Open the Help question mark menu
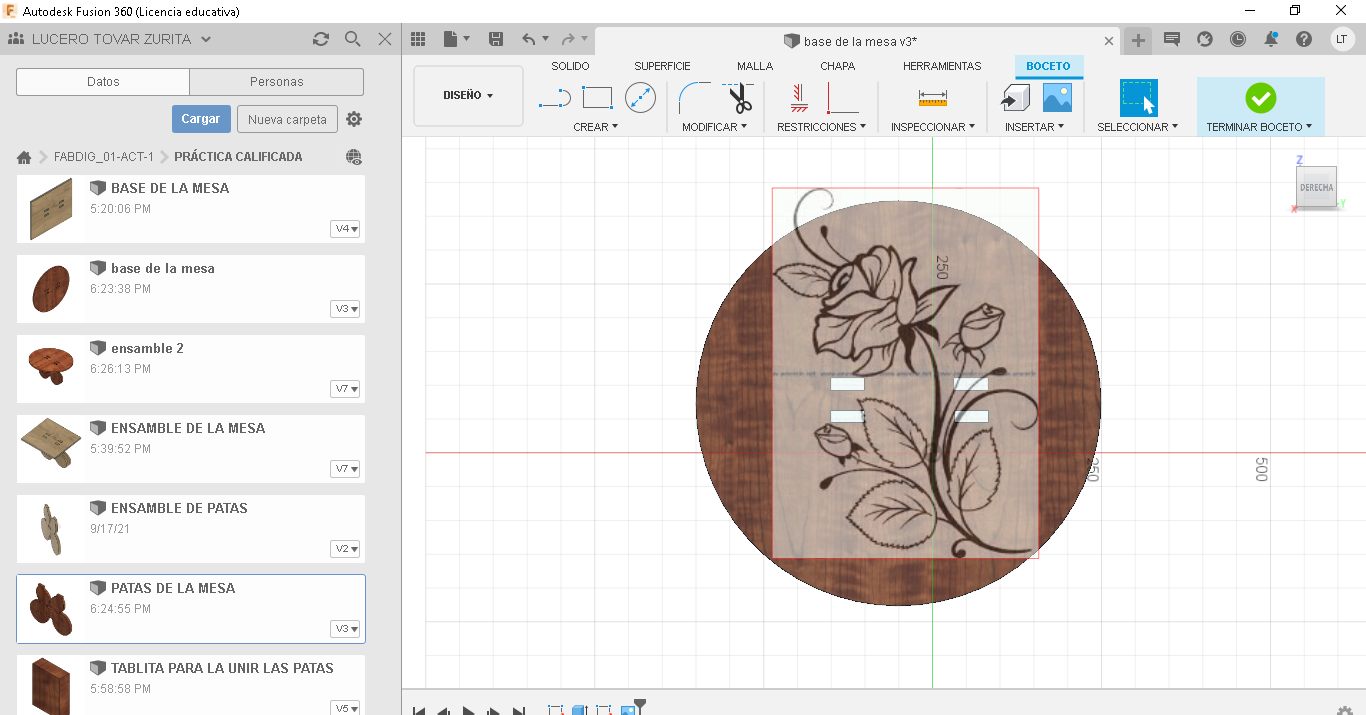The height and width of the screenshot is (715, 1366). [1304, 39]
